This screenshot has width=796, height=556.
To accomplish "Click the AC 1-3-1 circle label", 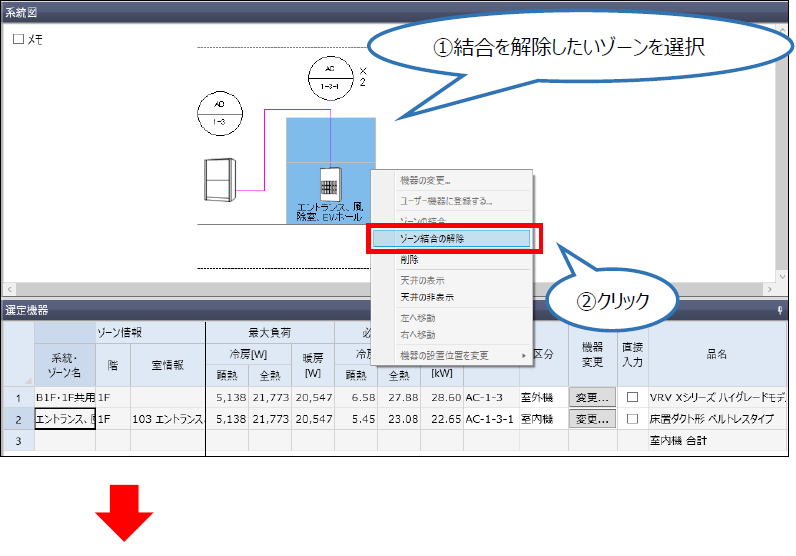I will coord(331,78).
